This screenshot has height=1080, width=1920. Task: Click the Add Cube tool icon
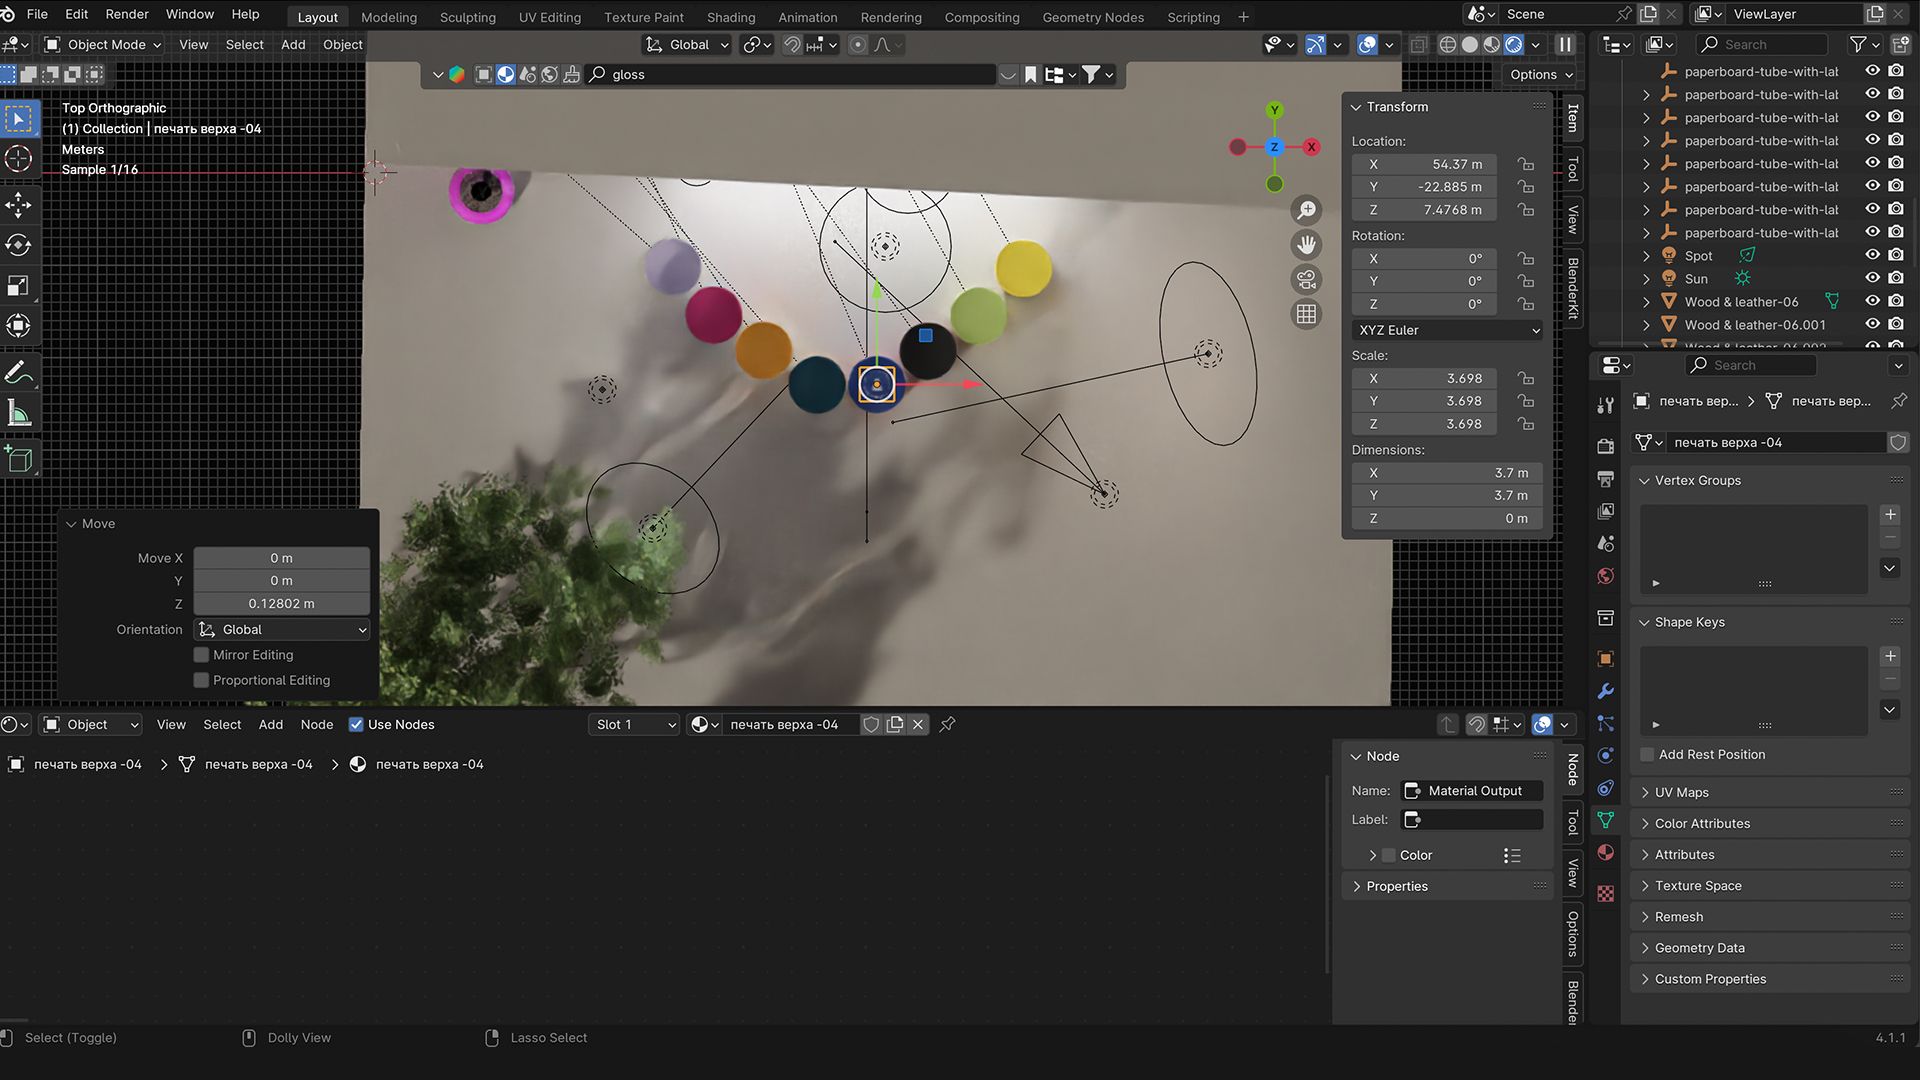(18, 459)
